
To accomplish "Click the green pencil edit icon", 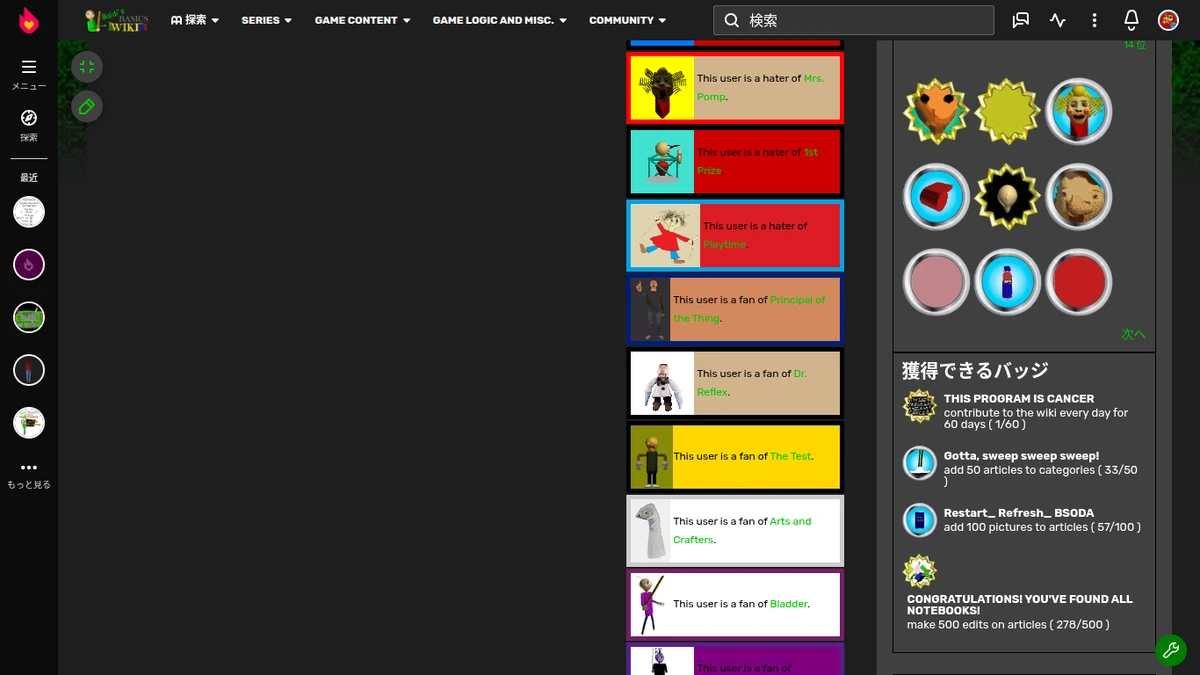I will tap(86, 106).
